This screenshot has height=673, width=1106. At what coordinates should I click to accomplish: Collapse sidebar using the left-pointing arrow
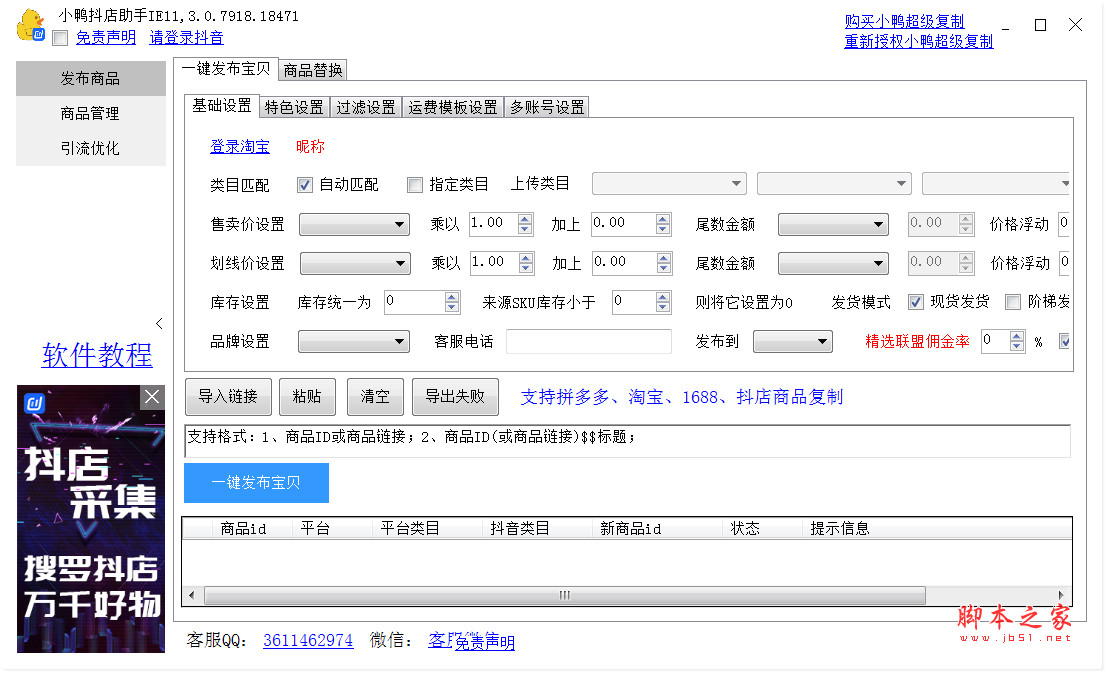pos(158,323)
